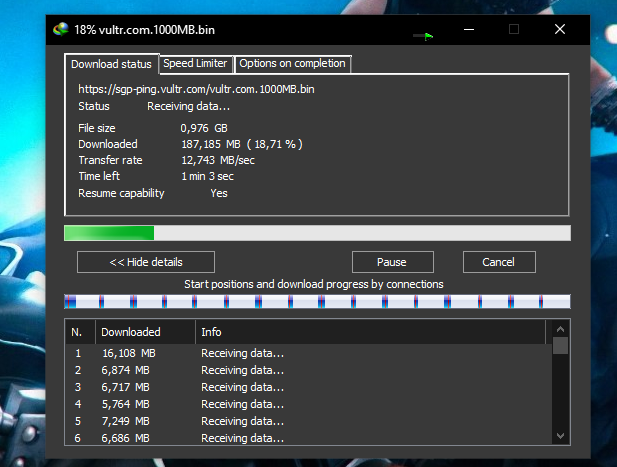Pause the current download
Viewport: 617px width, 467px height.
(393, 262)
